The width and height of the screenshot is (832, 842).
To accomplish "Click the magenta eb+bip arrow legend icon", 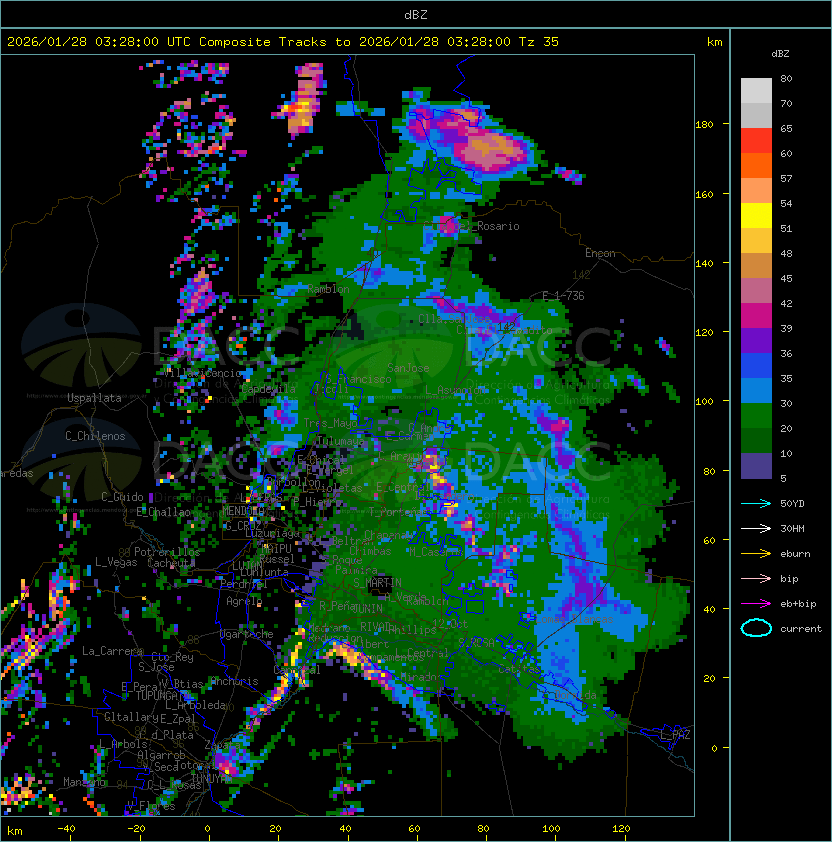I will [x=756, y=604].
